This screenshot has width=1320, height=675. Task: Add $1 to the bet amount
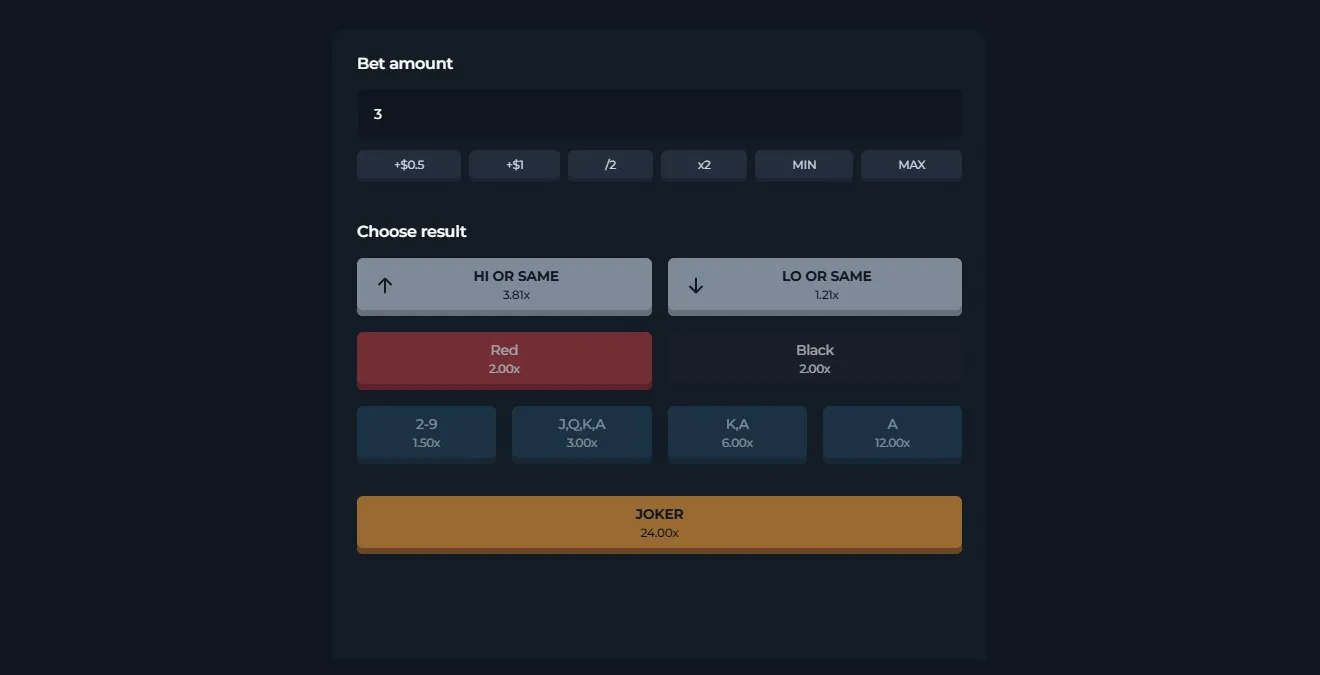tap(514, 164)
